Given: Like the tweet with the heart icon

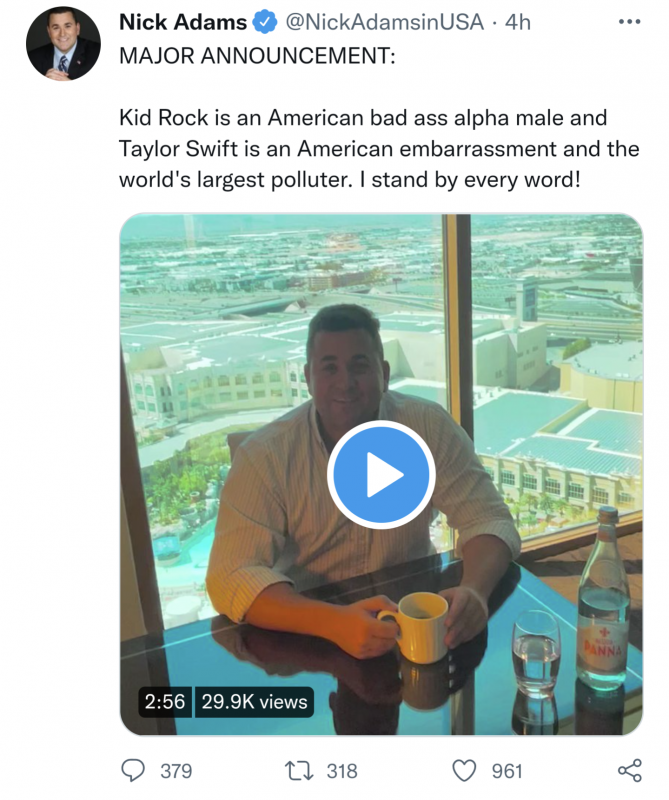Looking at the screenshot, I should pyautogui.click(x=464, y=770).
